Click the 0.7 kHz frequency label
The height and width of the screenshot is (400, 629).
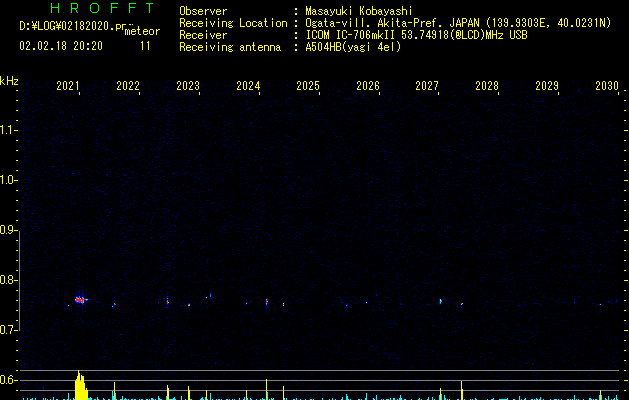[8, 330]
